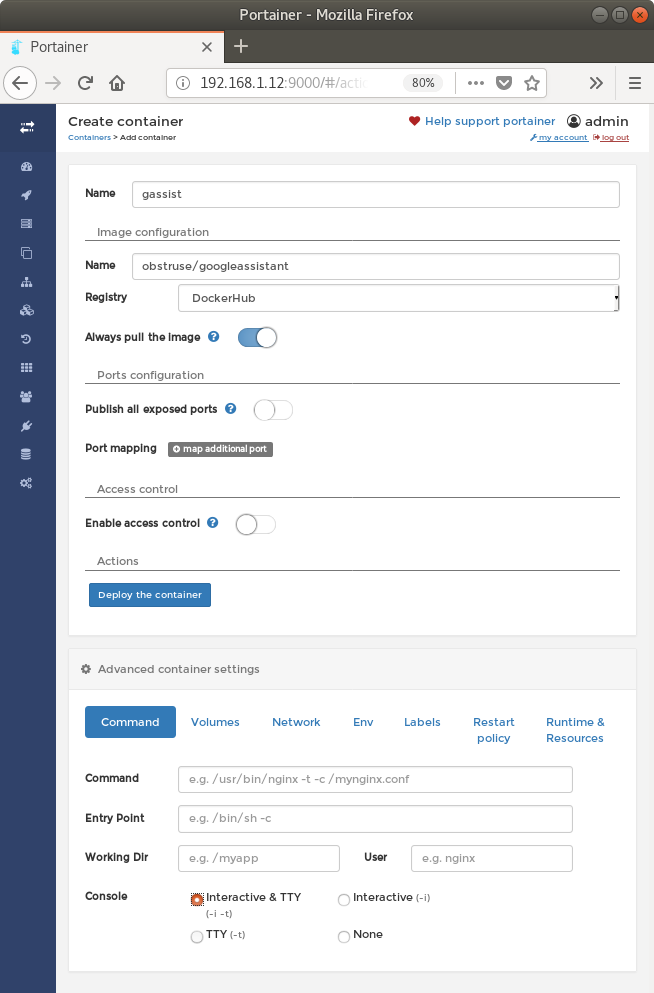Open the Registry DockerHub dropdown
This screenshot has height=993, width=654.
(399, 298)
